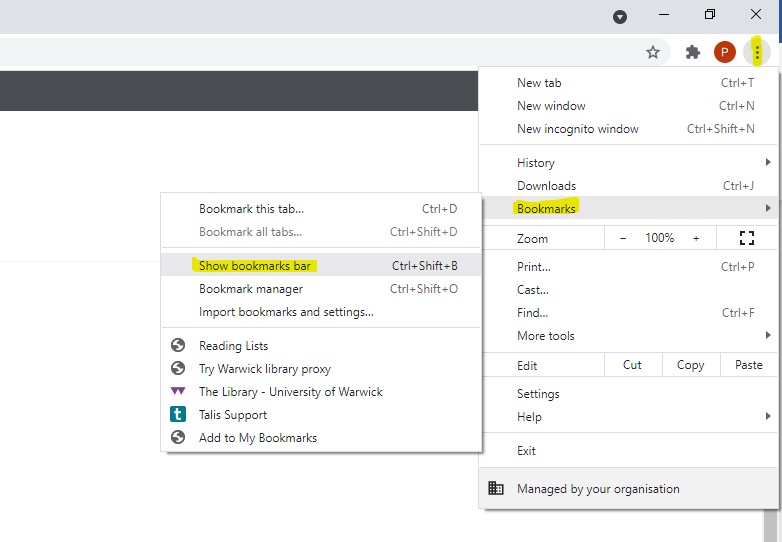This screenshot has height=542, width=782.
Task: Decrease zoom with the minus button
Action: coord(623,238)
